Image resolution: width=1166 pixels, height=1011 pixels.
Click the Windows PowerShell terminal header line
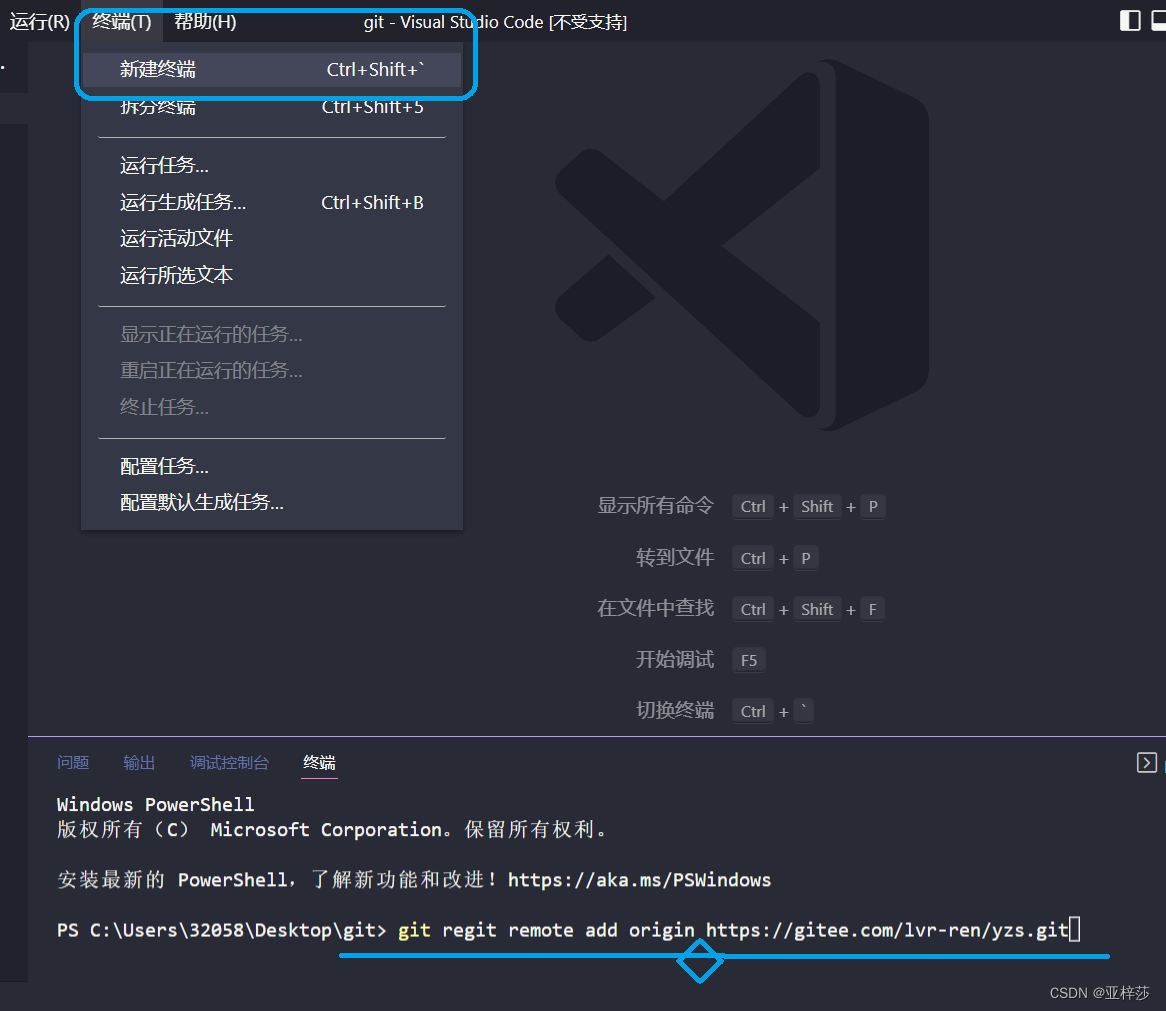(x=155, y=805)
